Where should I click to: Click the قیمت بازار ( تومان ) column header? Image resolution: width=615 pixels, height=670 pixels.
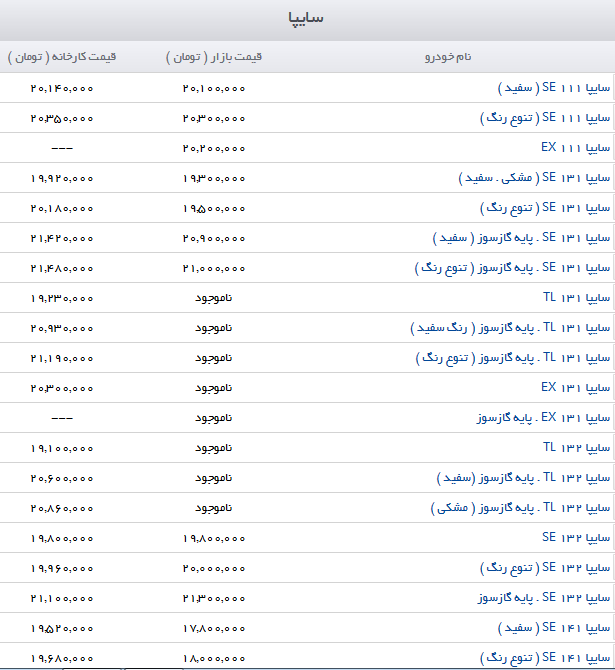point(214,56)
